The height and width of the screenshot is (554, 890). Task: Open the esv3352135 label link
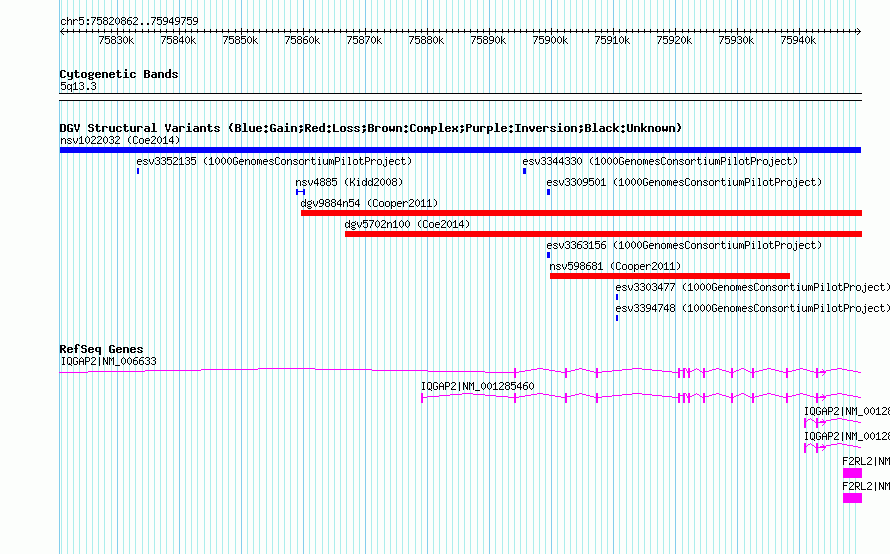(x=274, y=161)
